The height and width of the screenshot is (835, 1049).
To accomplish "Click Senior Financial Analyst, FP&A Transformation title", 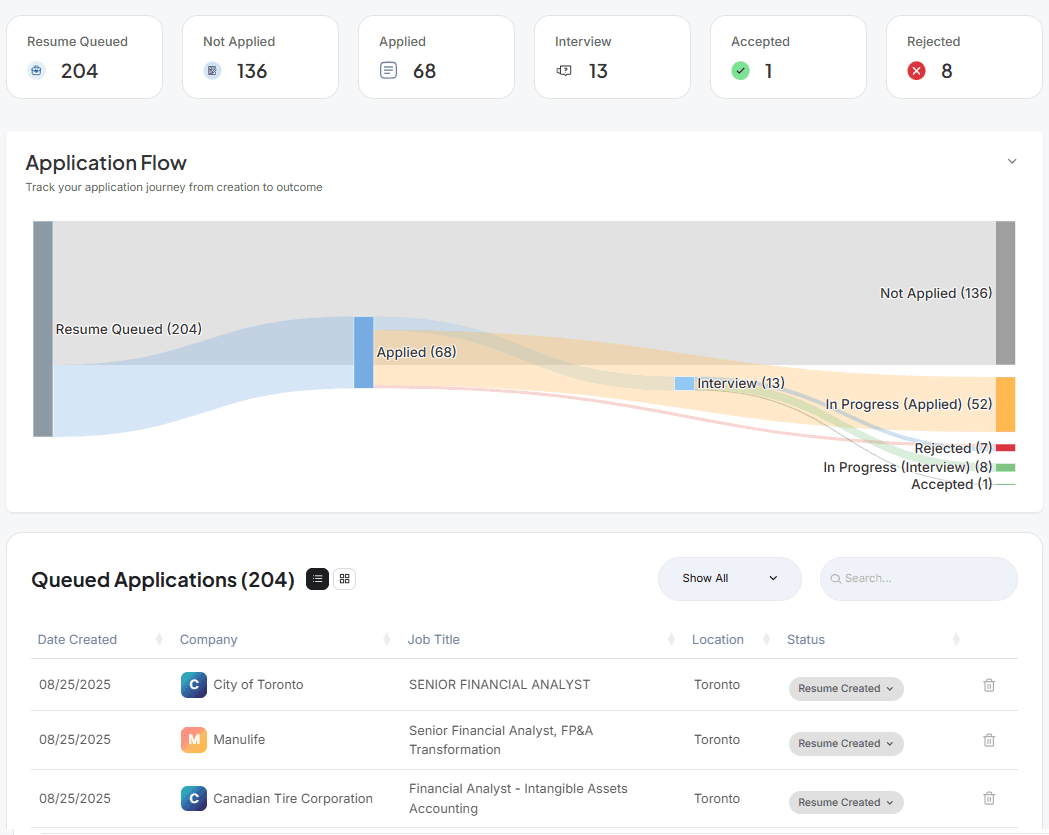I will click(x=501, y=740).
